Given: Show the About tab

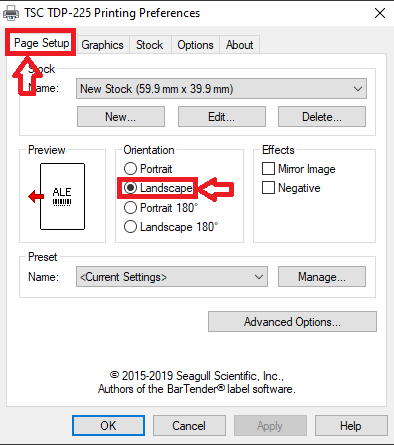Looking at the screenshot, I should tap(239, 45).
